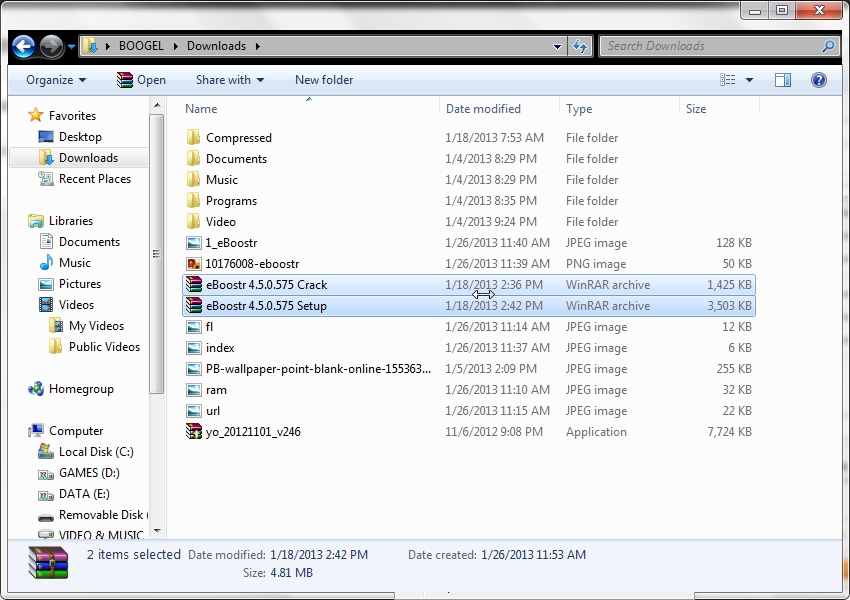Select BOOGEL in the address breadcrumb
Image resolution: width=850 pixels, height=600 pixels.
point(141,46)
